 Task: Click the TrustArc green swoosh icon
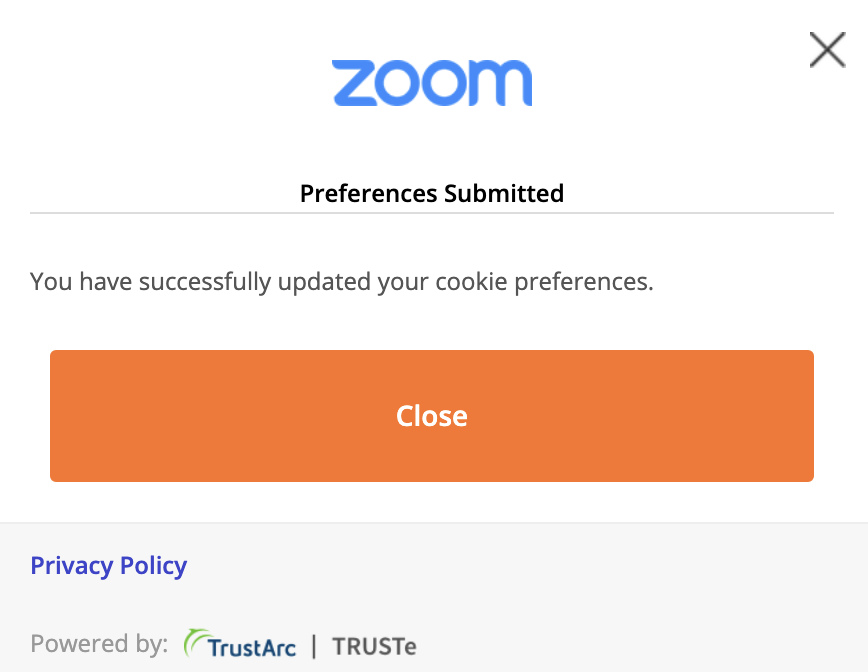click(194, 643)
